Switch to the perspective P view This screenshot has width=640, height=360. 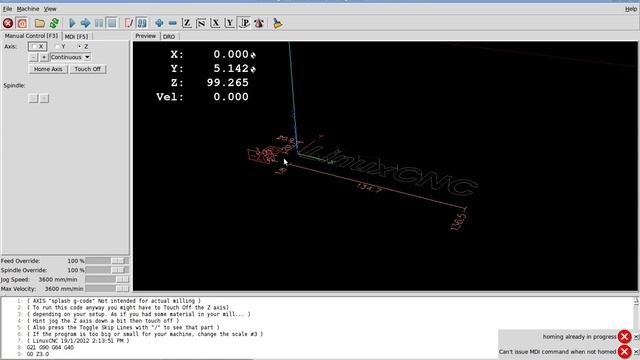tap(244, 23)
